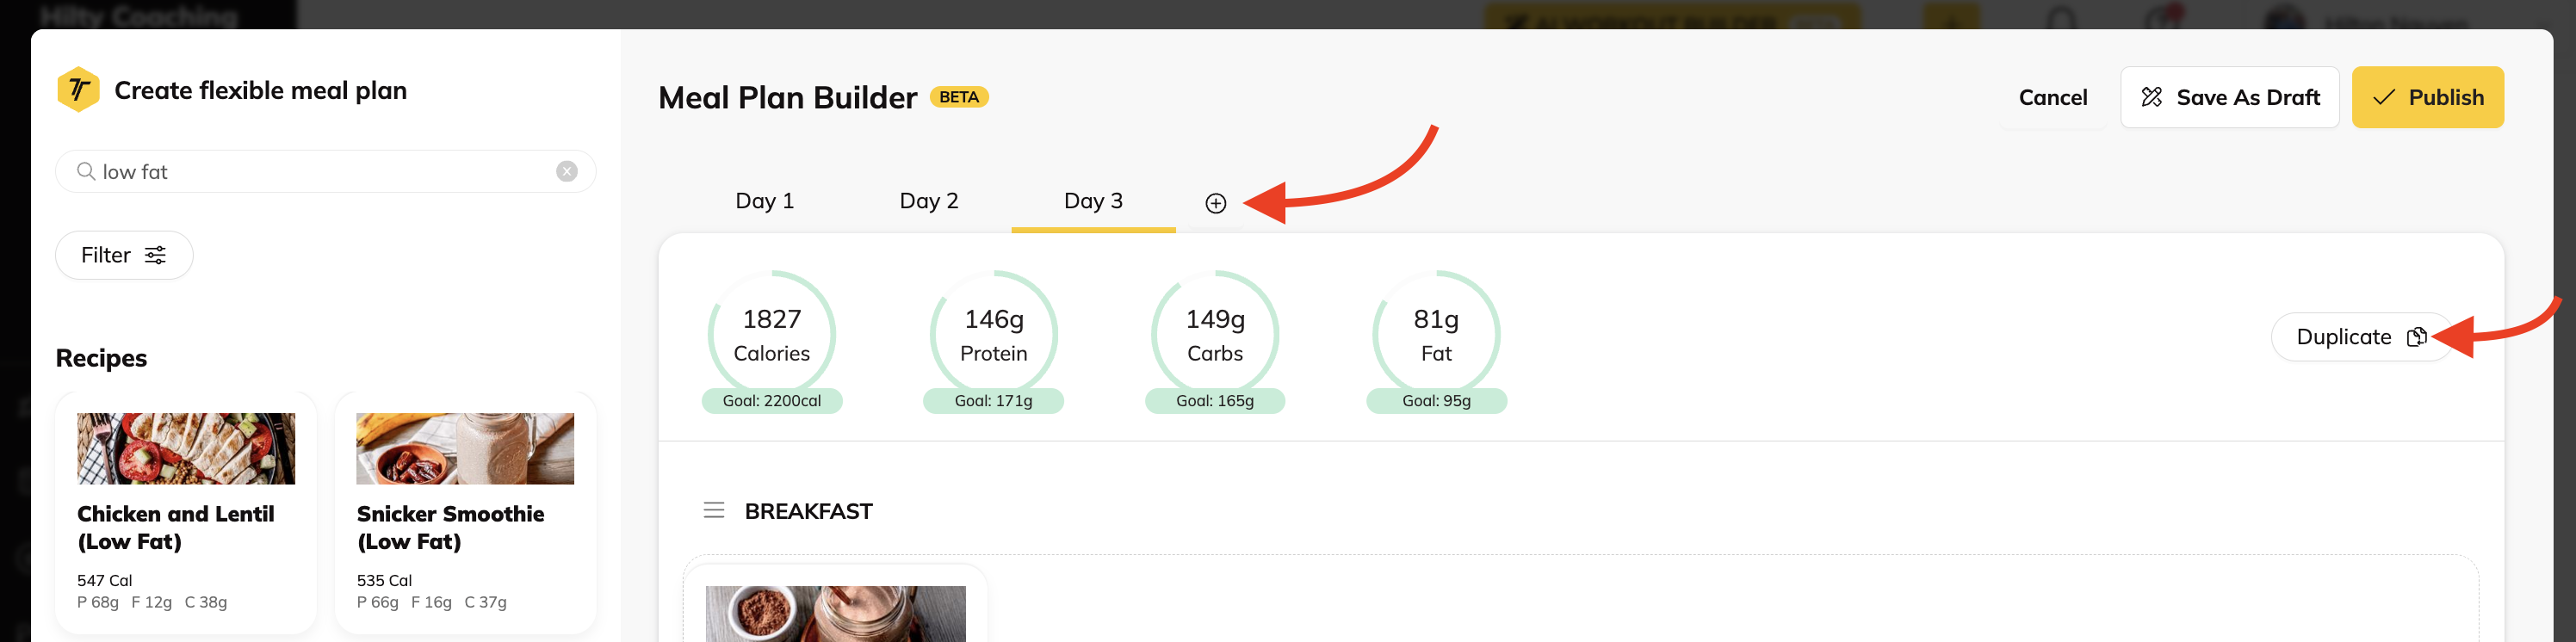The width and height of the screenshot is (2576, 642).
Task: Open the recipe Filter options
Action: tap(124, 255)
